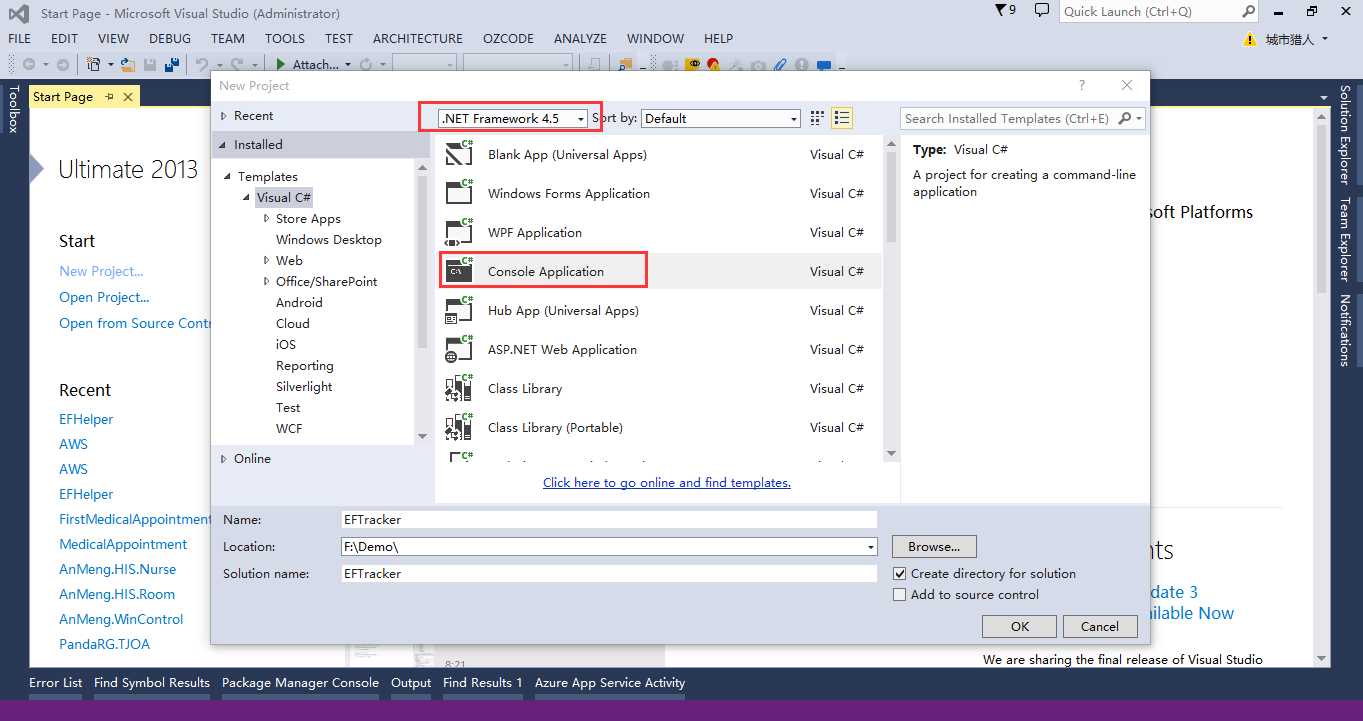Viewport: 1363px width, 721px height.
Task: Click the search magnifier in Search Installed Templates
Action: point(1124,118)
